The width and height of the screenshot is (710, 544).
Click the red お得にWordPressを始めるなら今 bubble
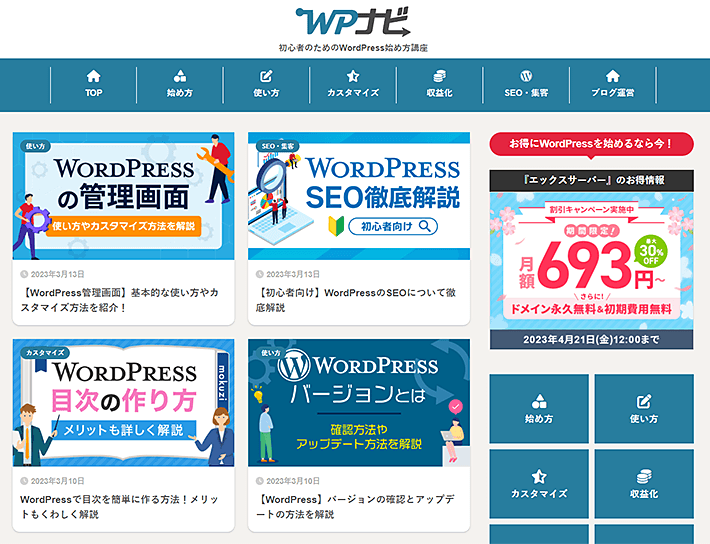[x=591, y=144]
